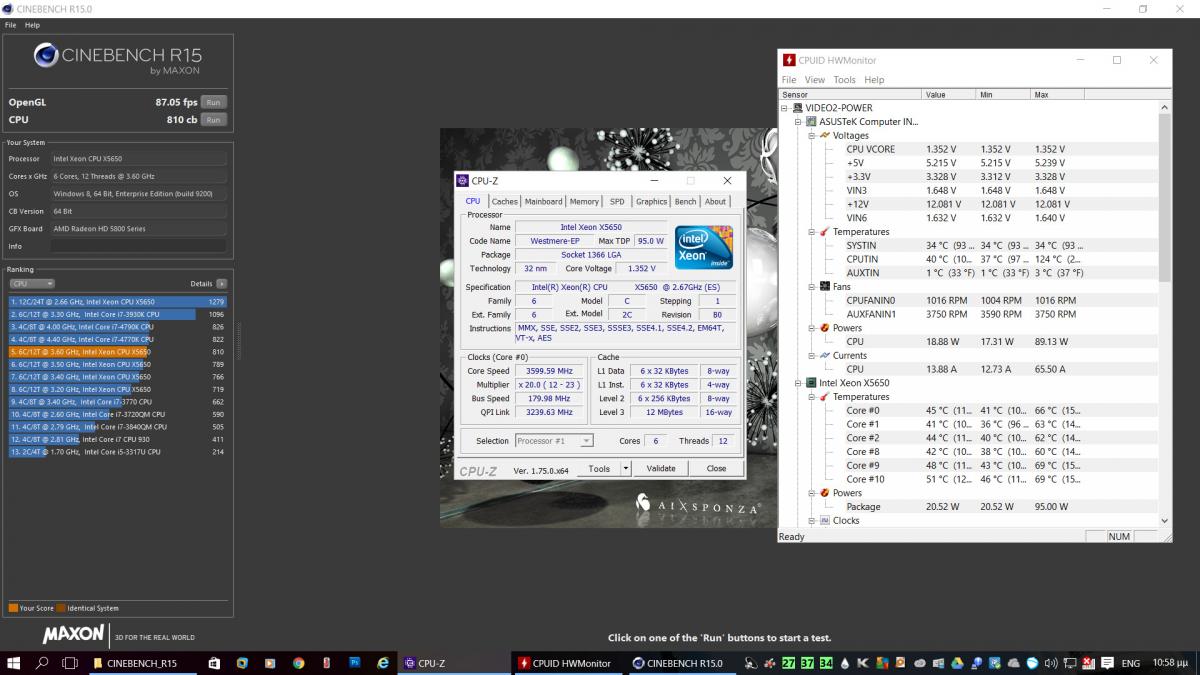
Task: Switch to the Caches tab in CPU-Z
Action: pos(505,201)
